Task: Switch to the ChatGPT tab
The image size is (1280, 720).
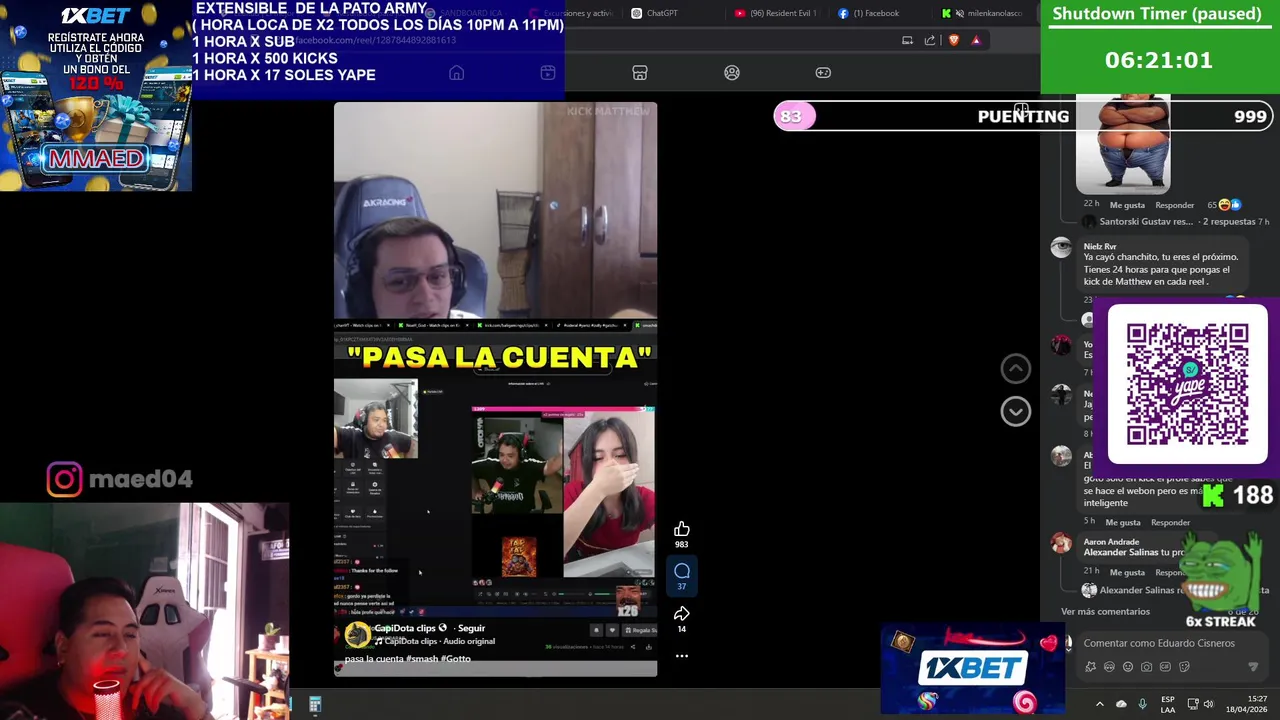Action: pos(656,13)
